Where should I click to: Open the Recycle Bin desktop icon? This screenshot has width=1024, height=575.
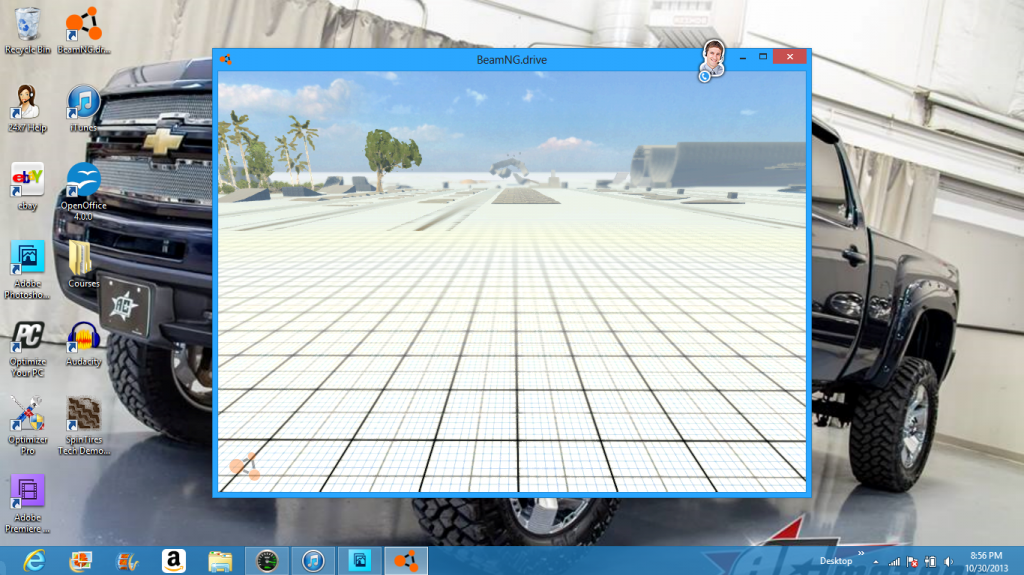27,31
